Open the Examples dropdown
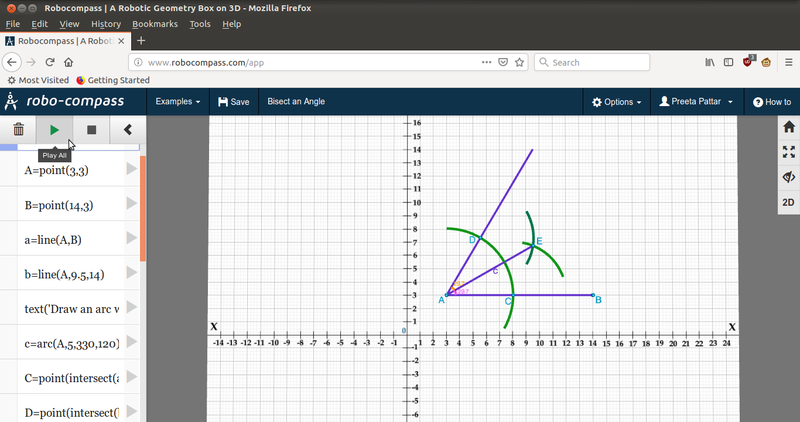Screen dimensions: 800x422 point(178,102)
